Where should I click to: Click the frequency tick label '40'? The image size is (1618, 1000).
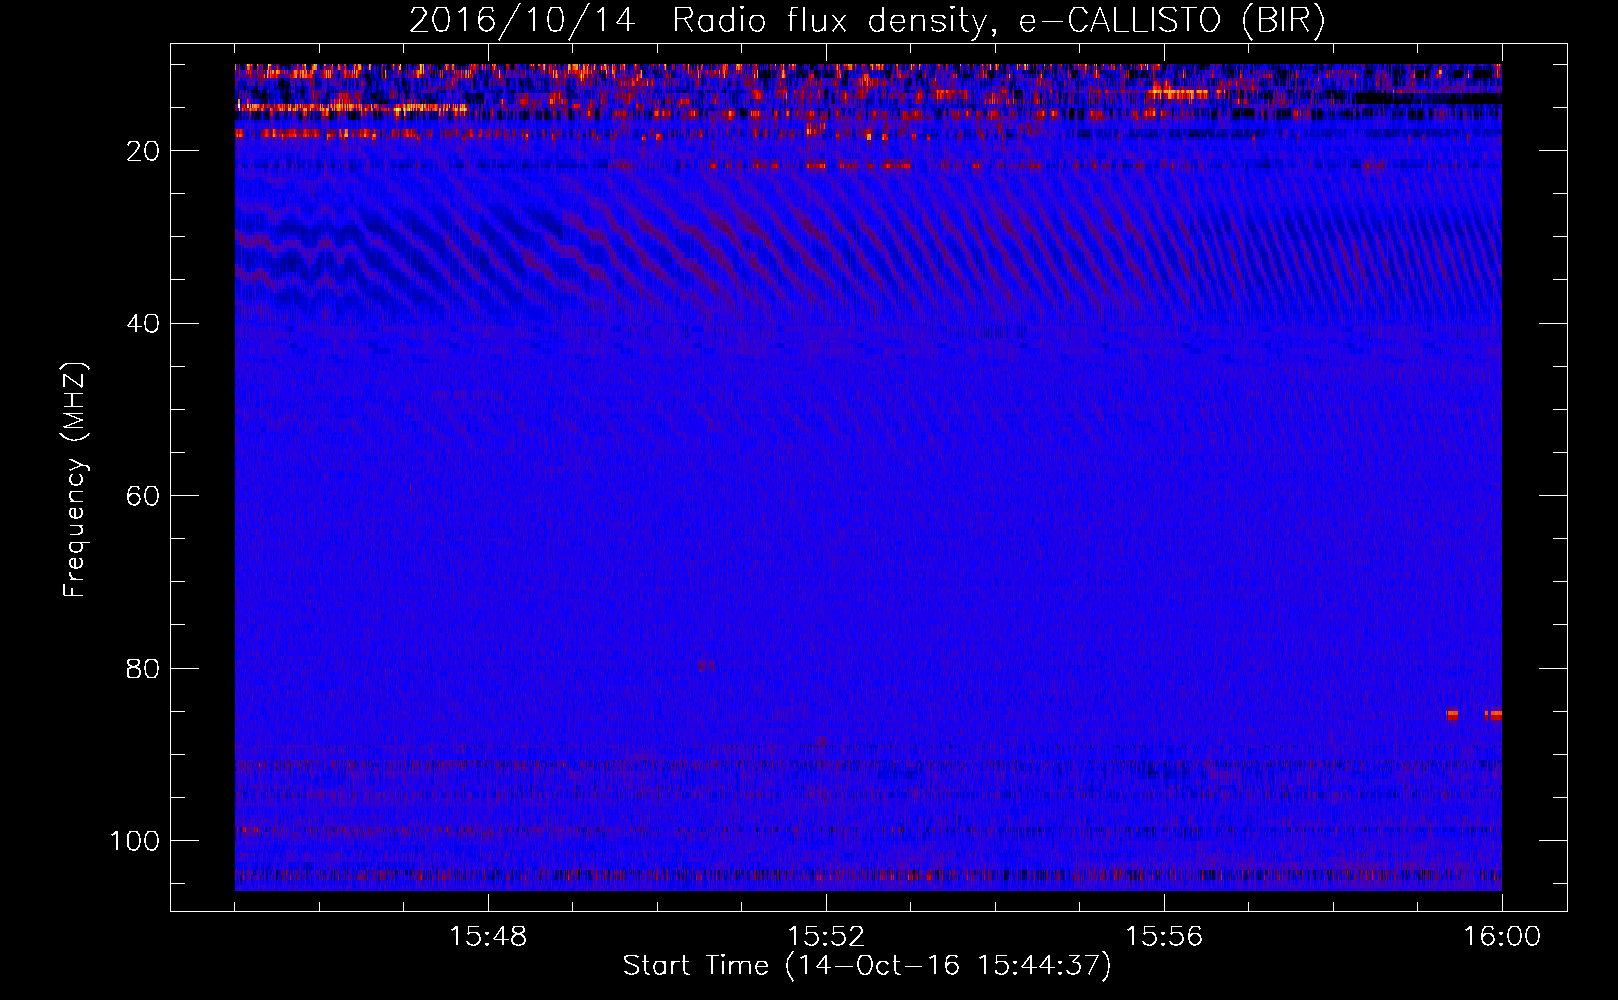(143, 323)
